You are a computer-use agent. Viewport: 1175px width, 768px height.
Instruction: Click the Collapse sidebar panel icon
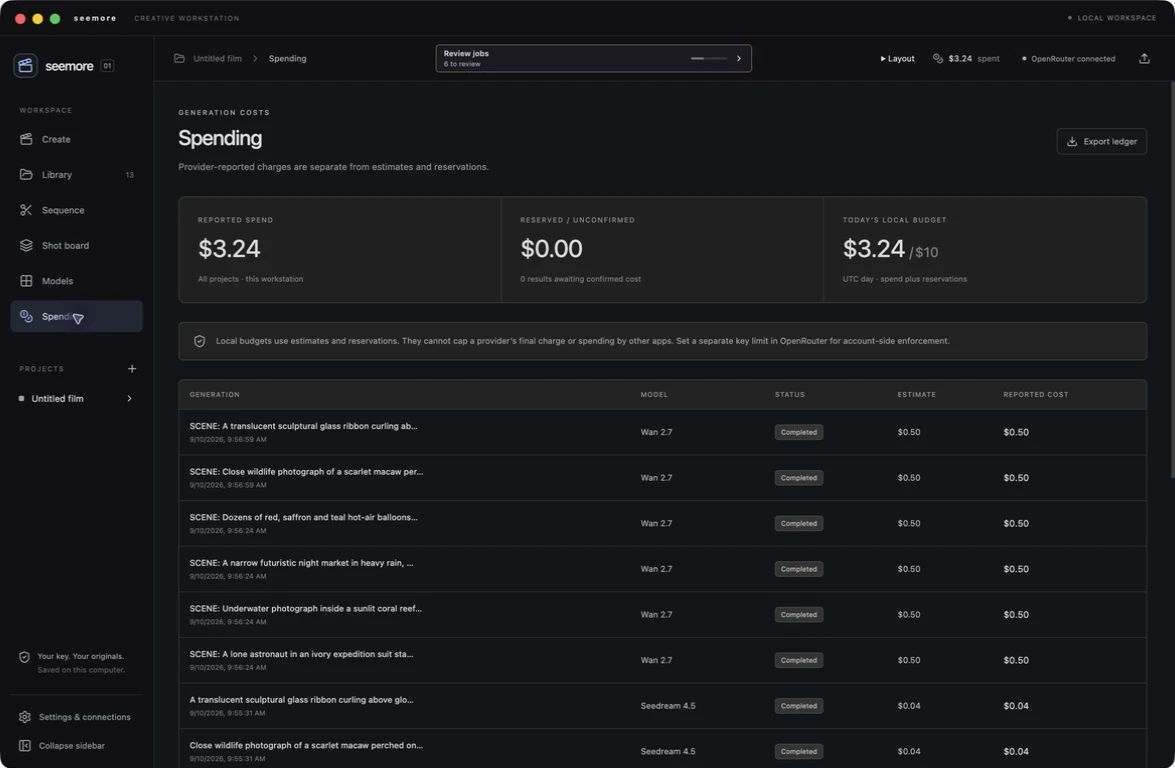(x=25, y=746)
